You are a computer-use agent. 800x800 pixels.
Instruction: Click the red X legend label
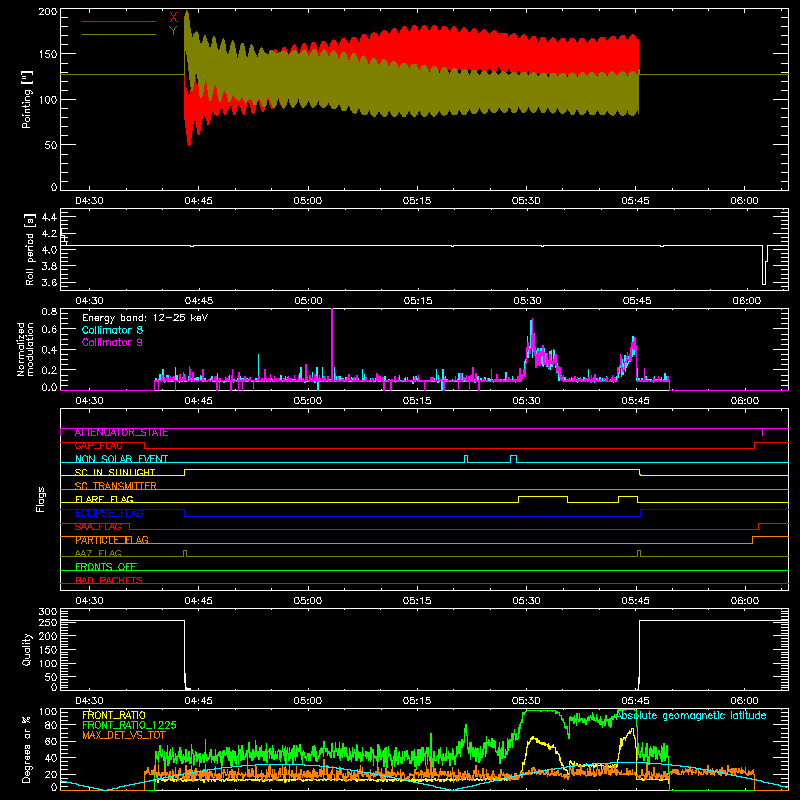(173, 18)
